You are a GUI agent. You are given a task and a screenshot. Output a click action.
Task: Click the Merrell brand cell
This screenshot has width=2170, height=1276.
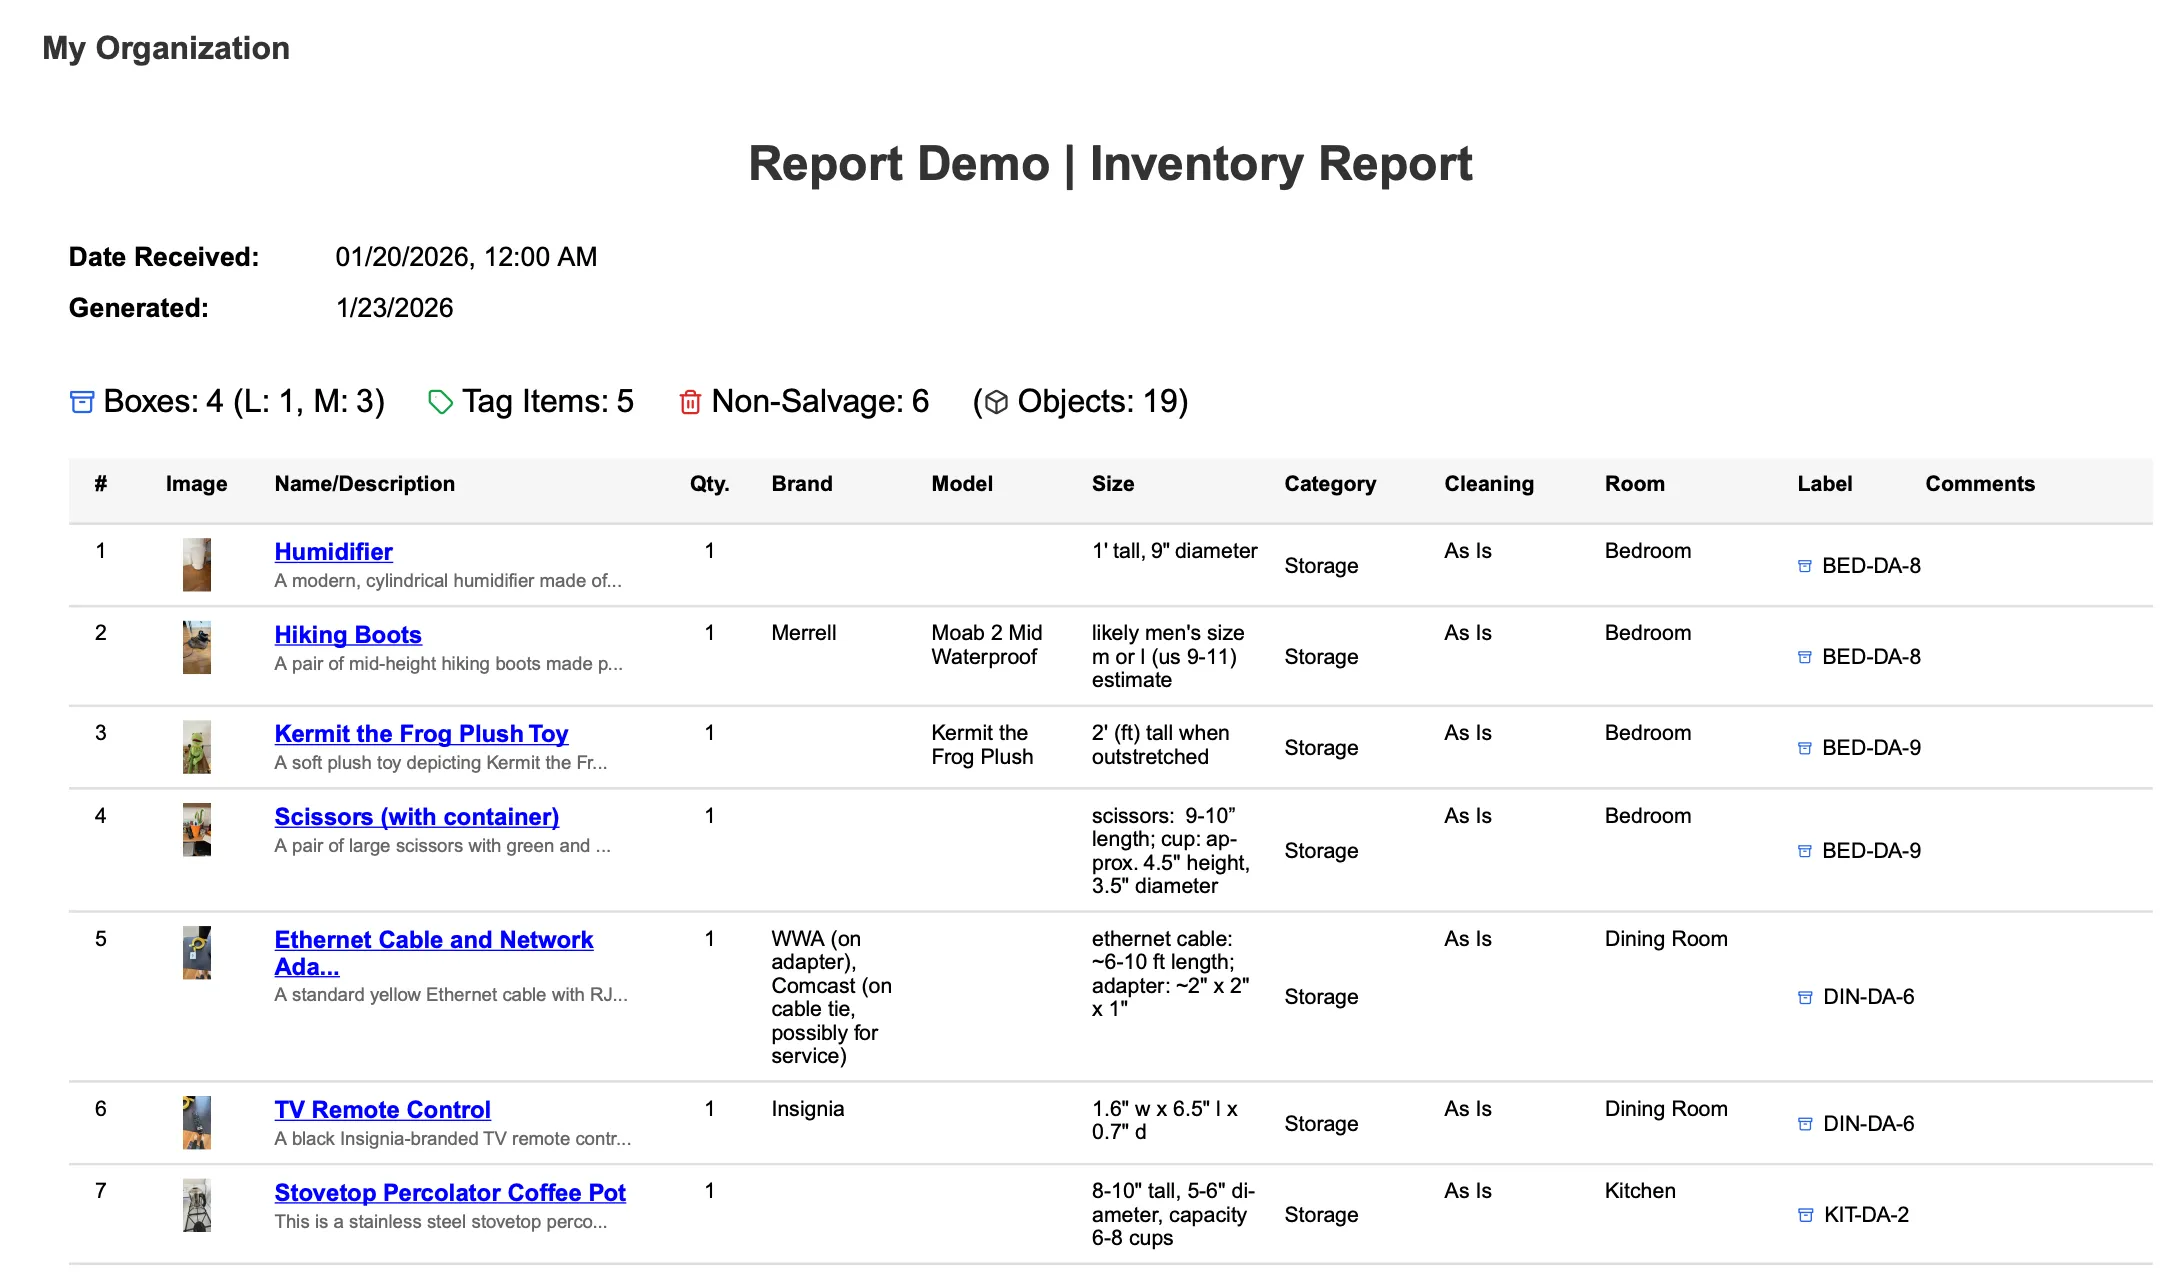(x=804, y=633)
